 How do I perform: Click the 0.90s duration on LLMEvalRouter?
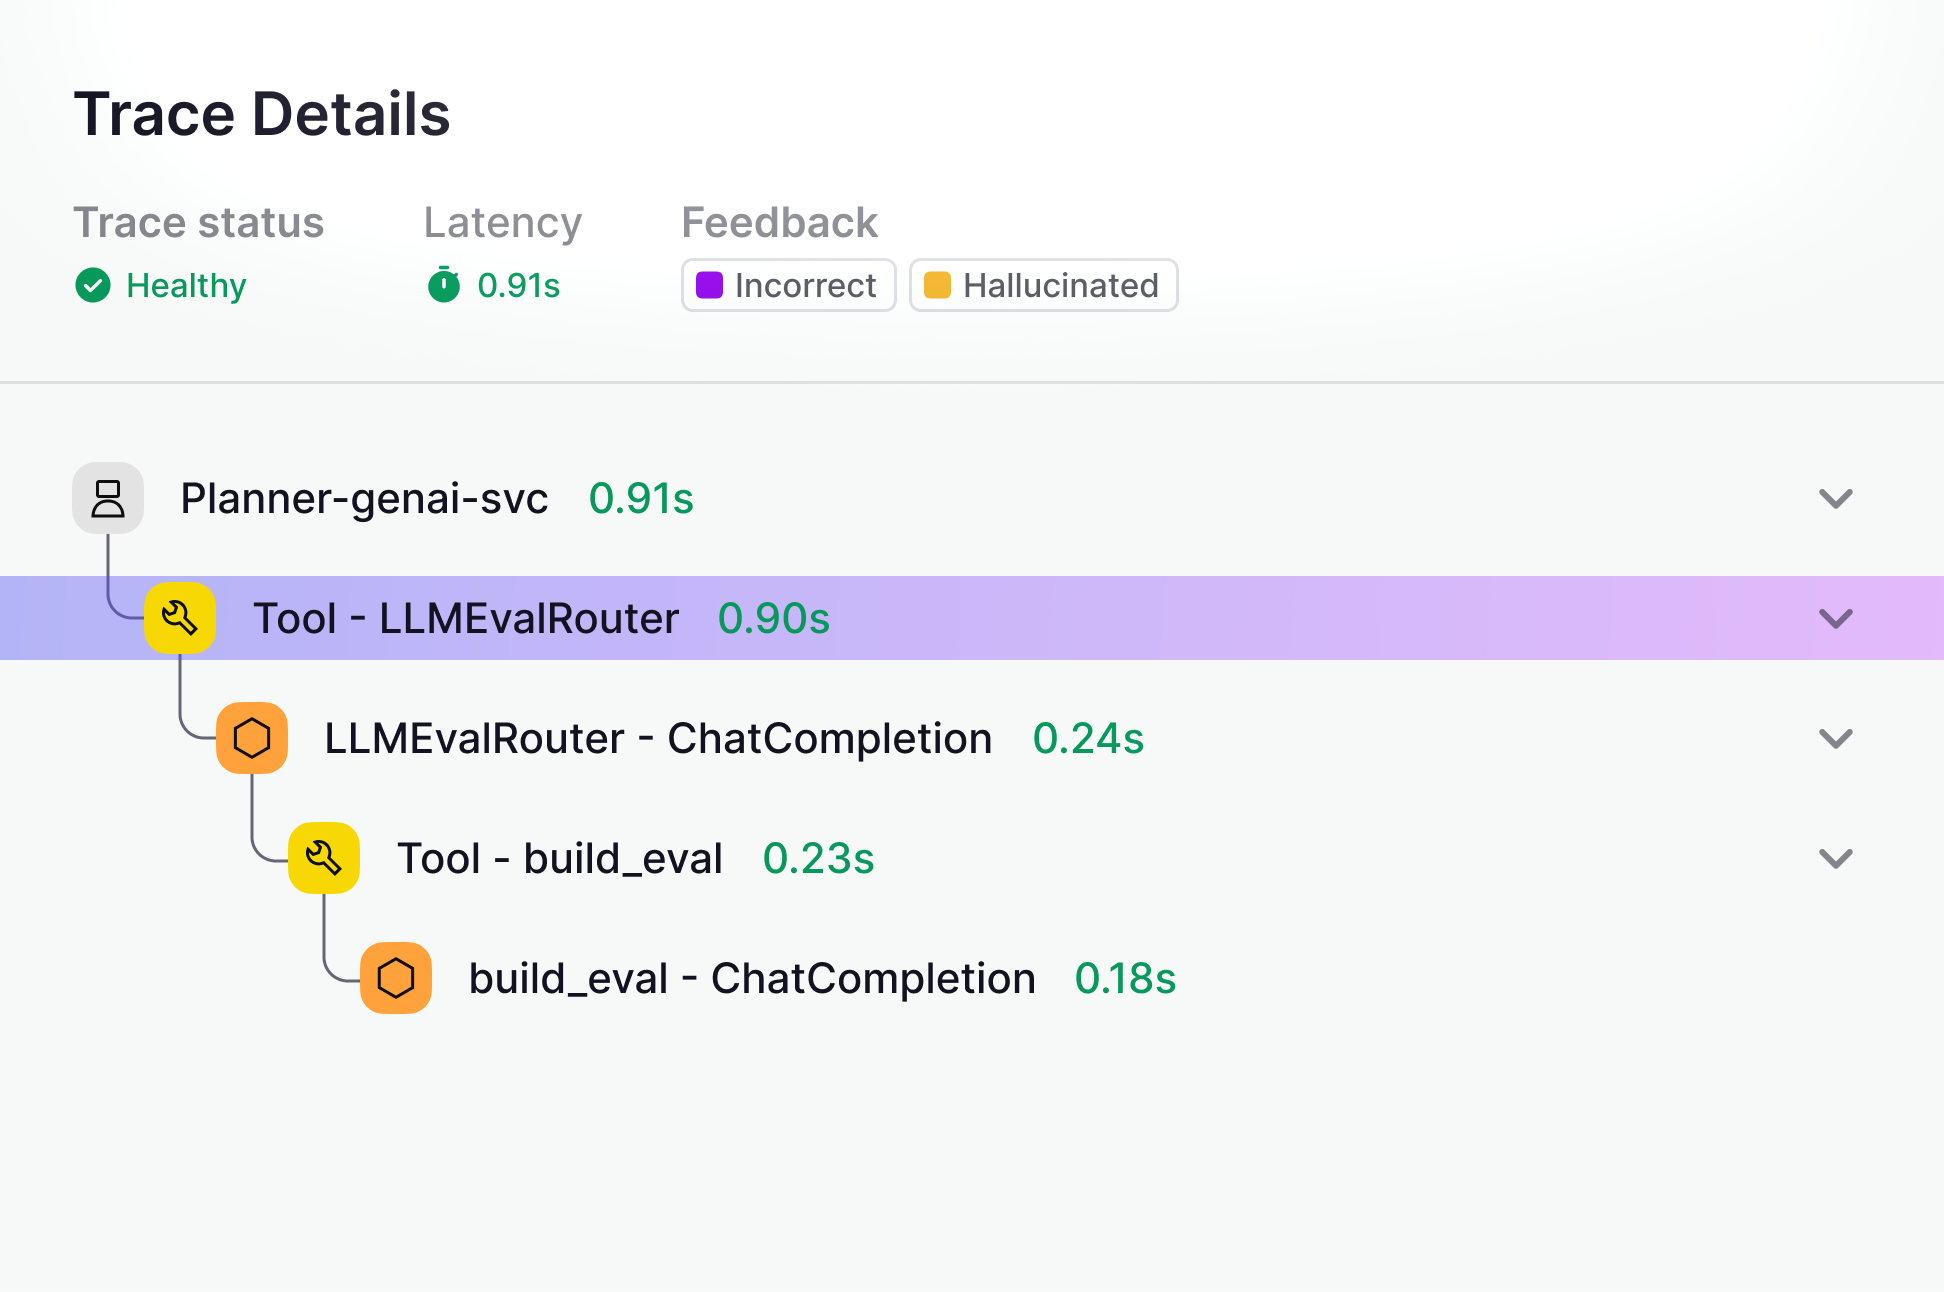point(773,618)
